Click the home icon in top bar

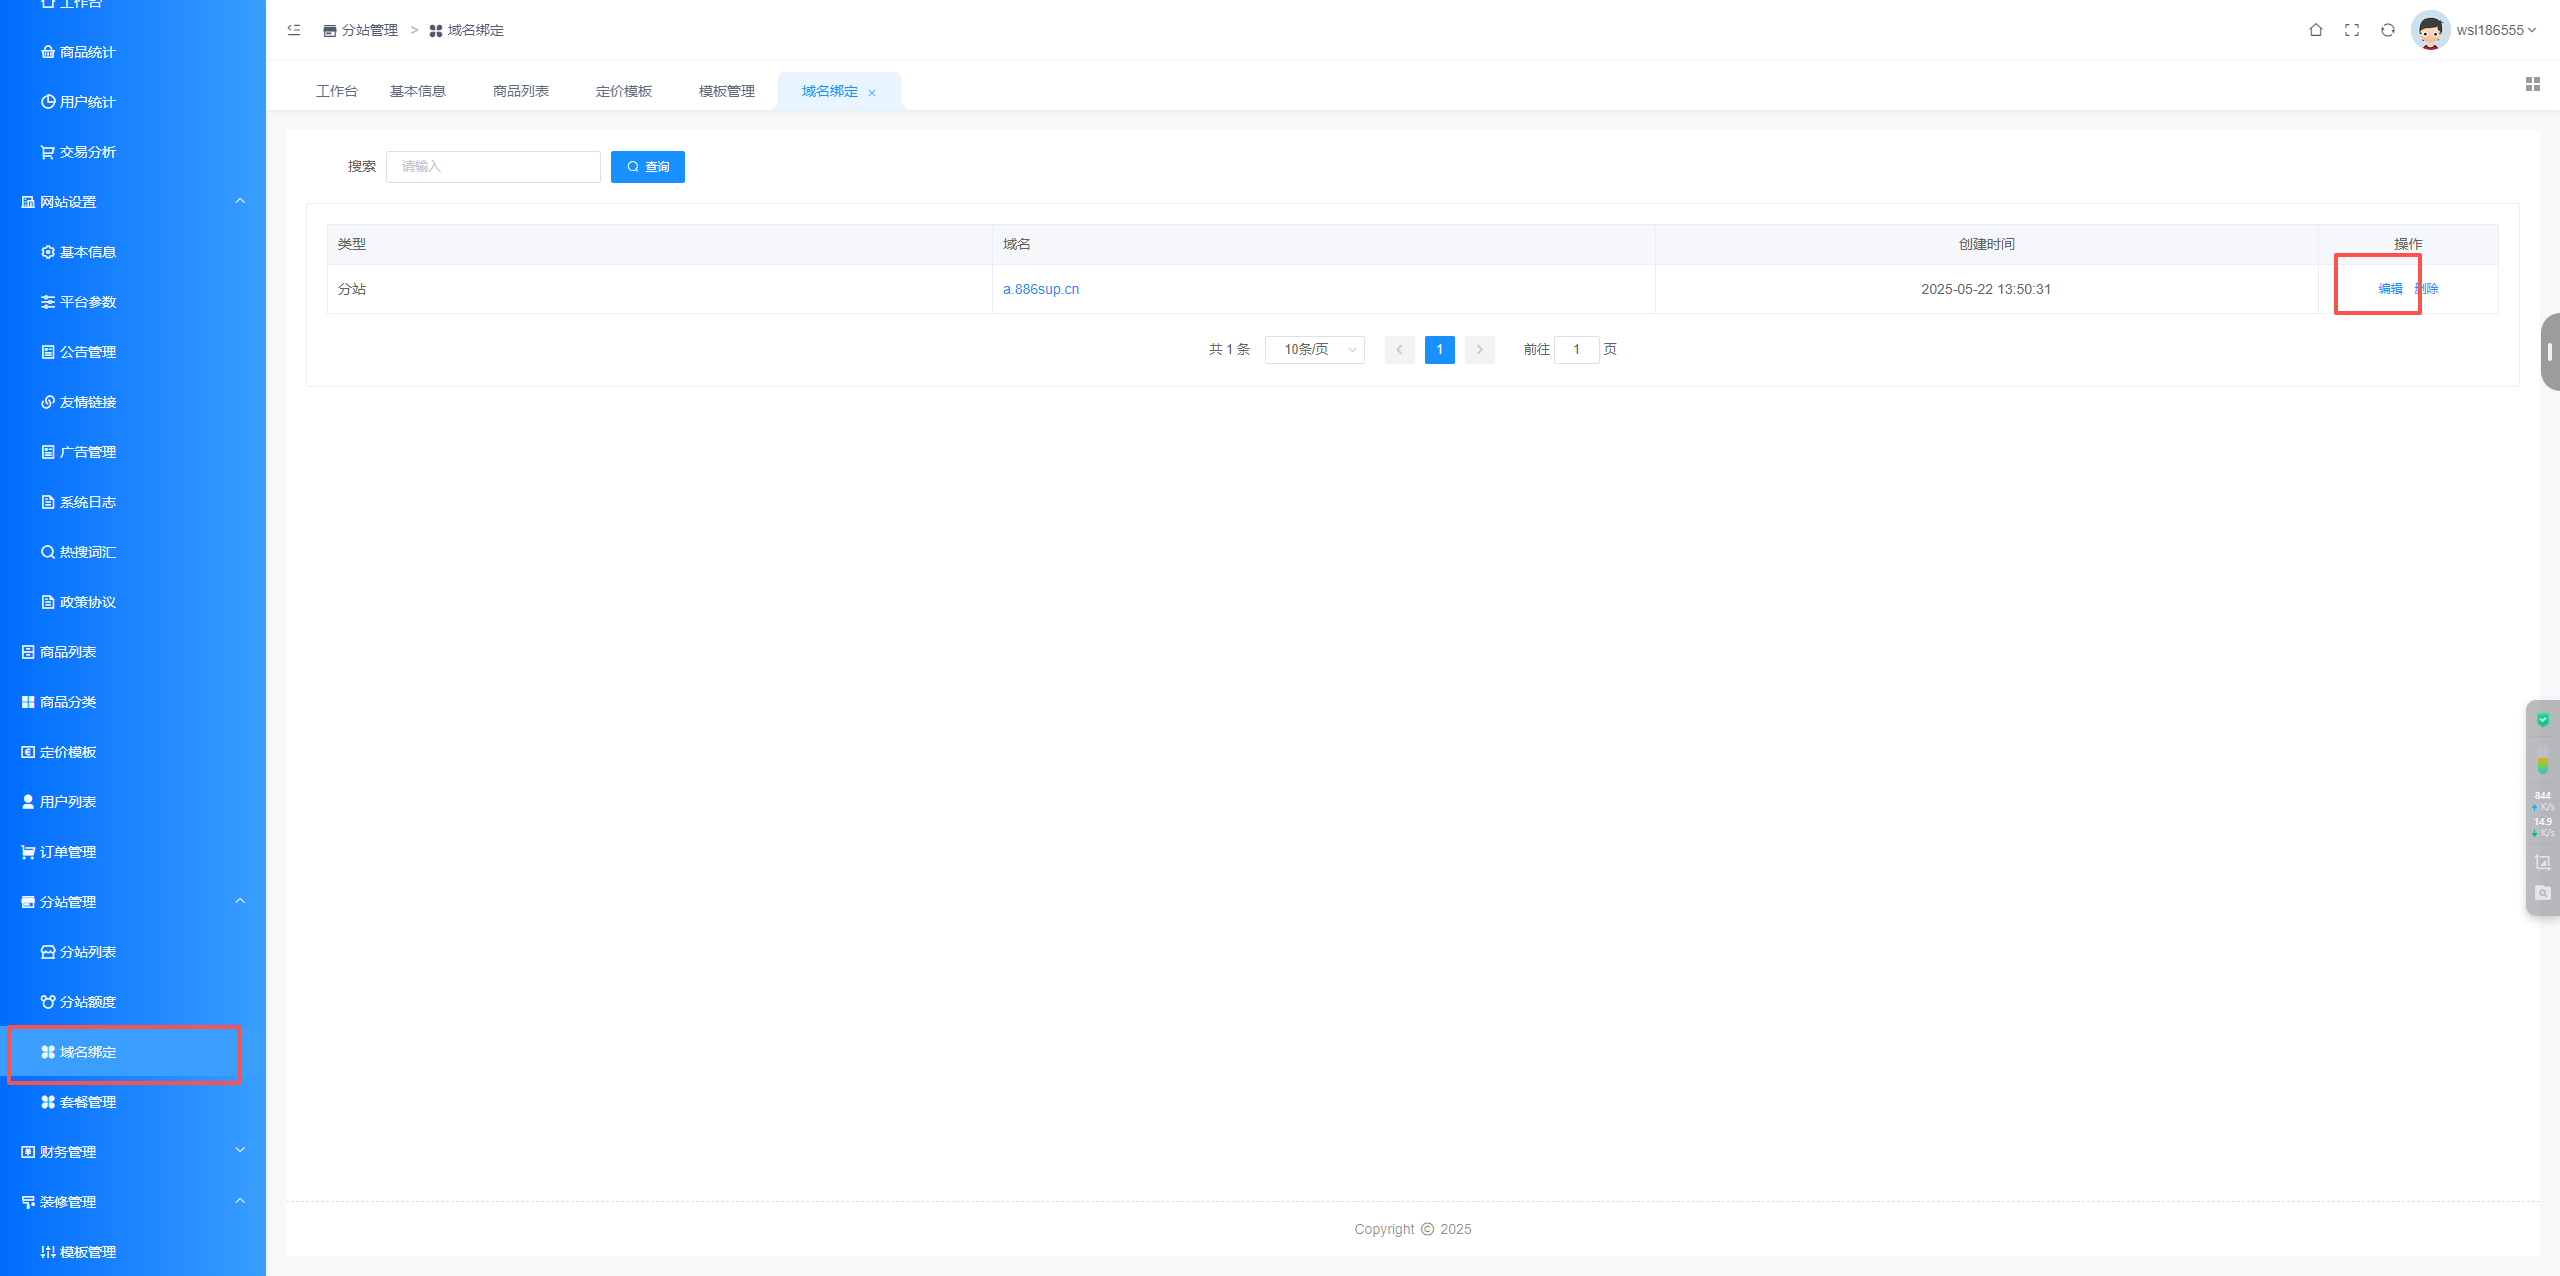(2315, 30)
